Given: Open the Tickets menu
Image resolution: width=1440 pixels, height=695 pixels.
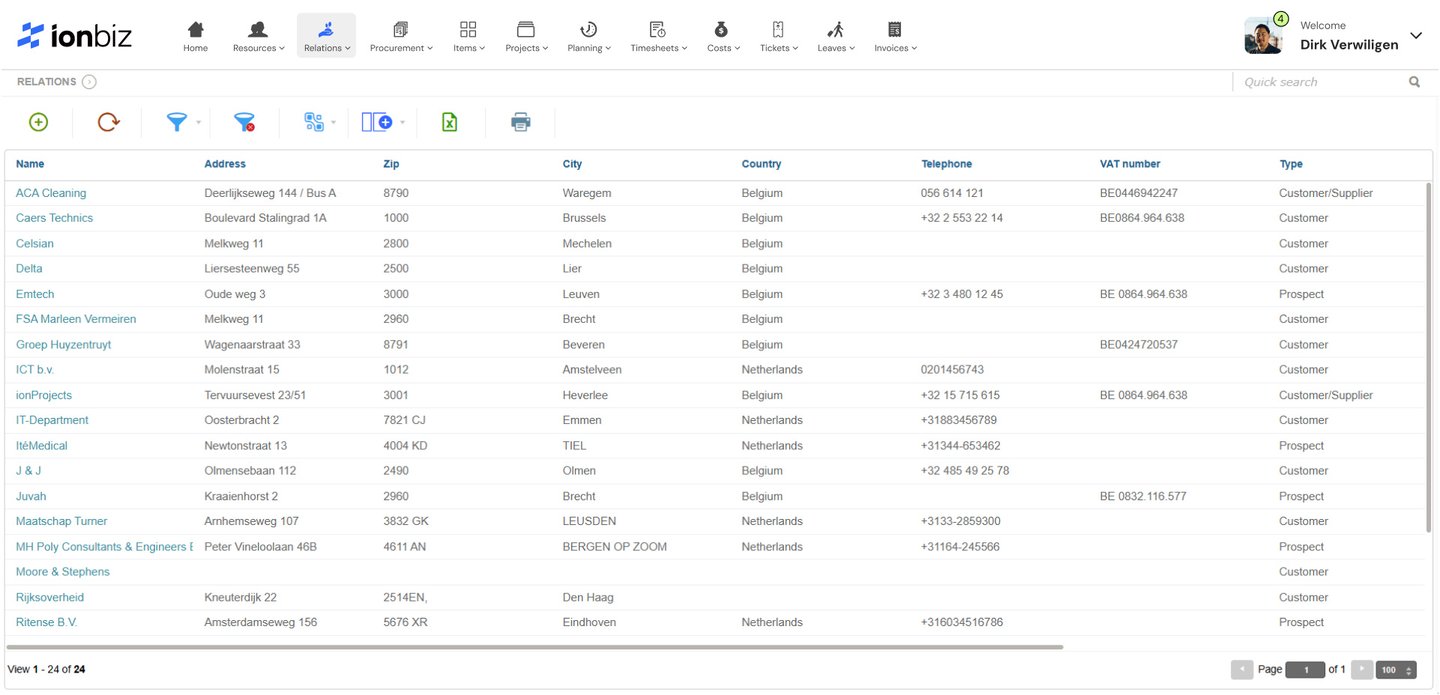Looking at the screenshot, I should (x=779, y=36).
